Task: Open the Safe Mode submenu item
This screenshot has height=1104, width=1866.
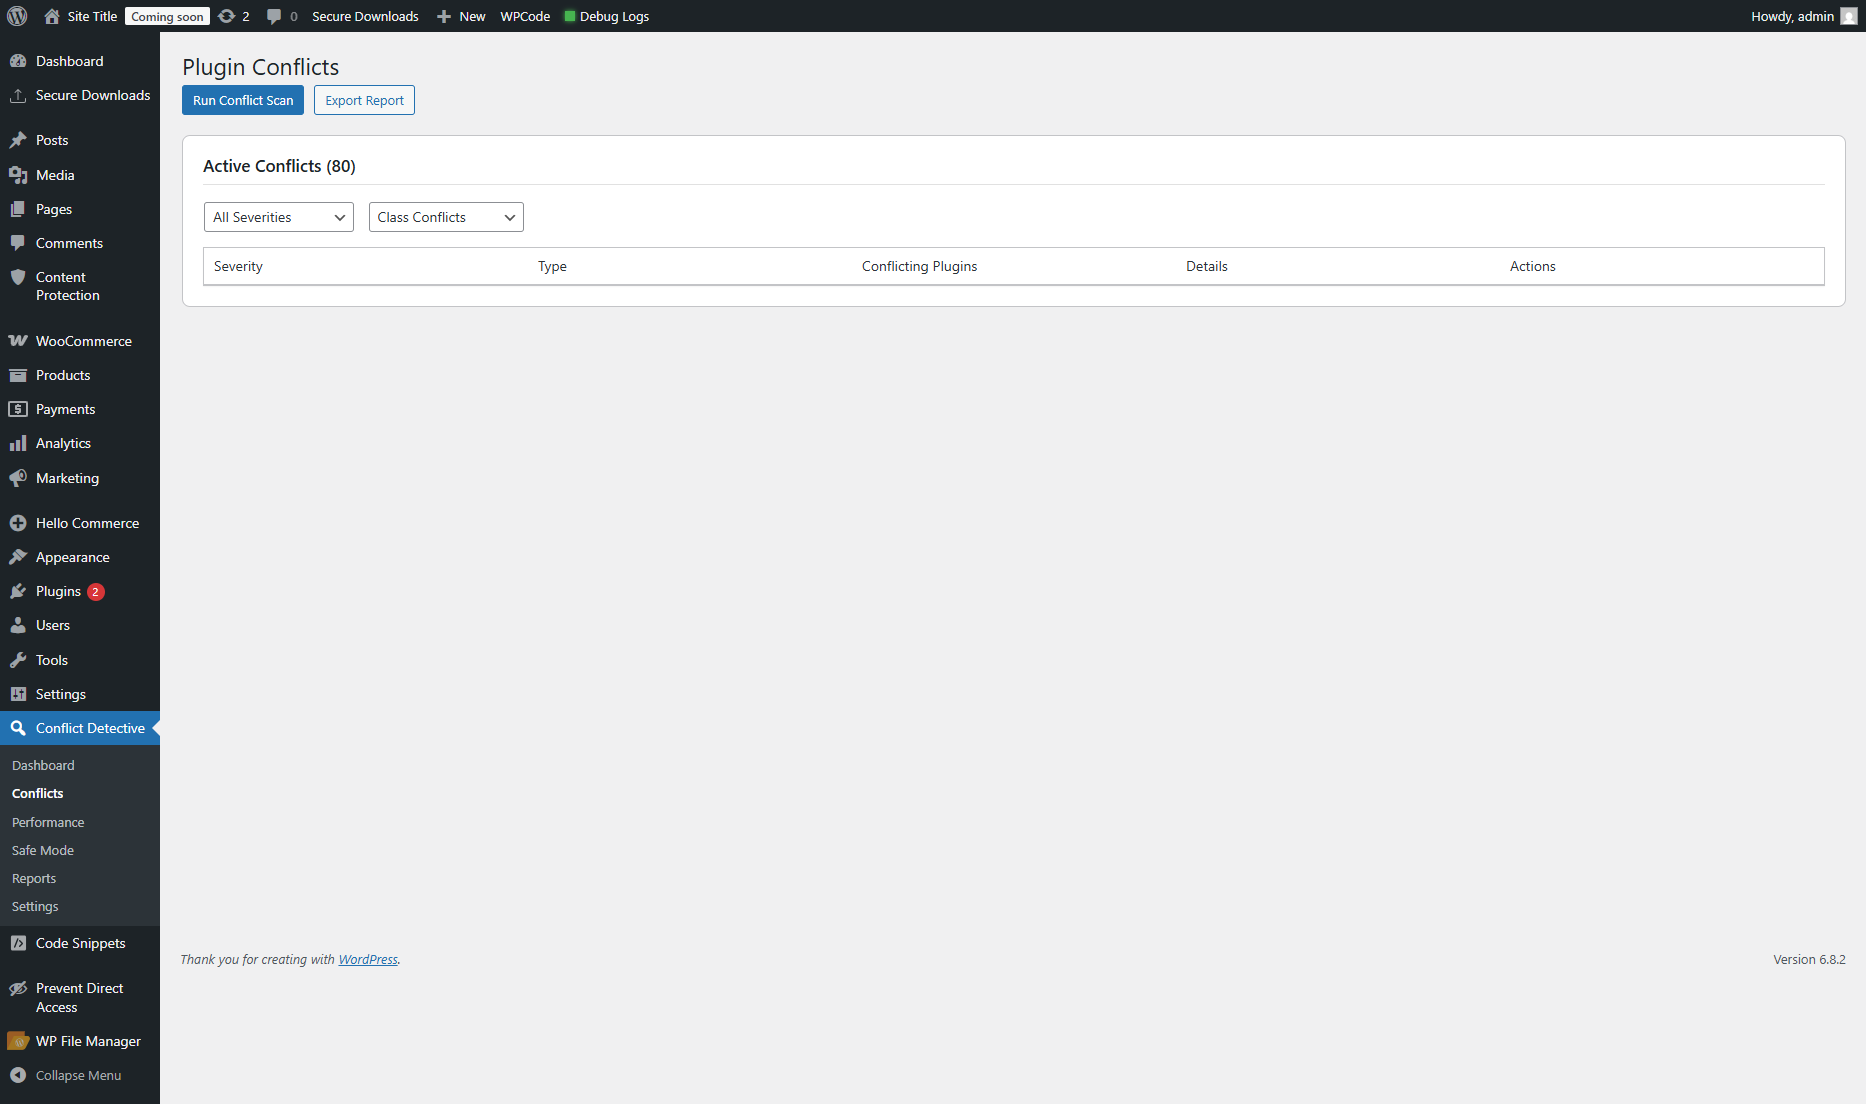Action: (43, 850)
